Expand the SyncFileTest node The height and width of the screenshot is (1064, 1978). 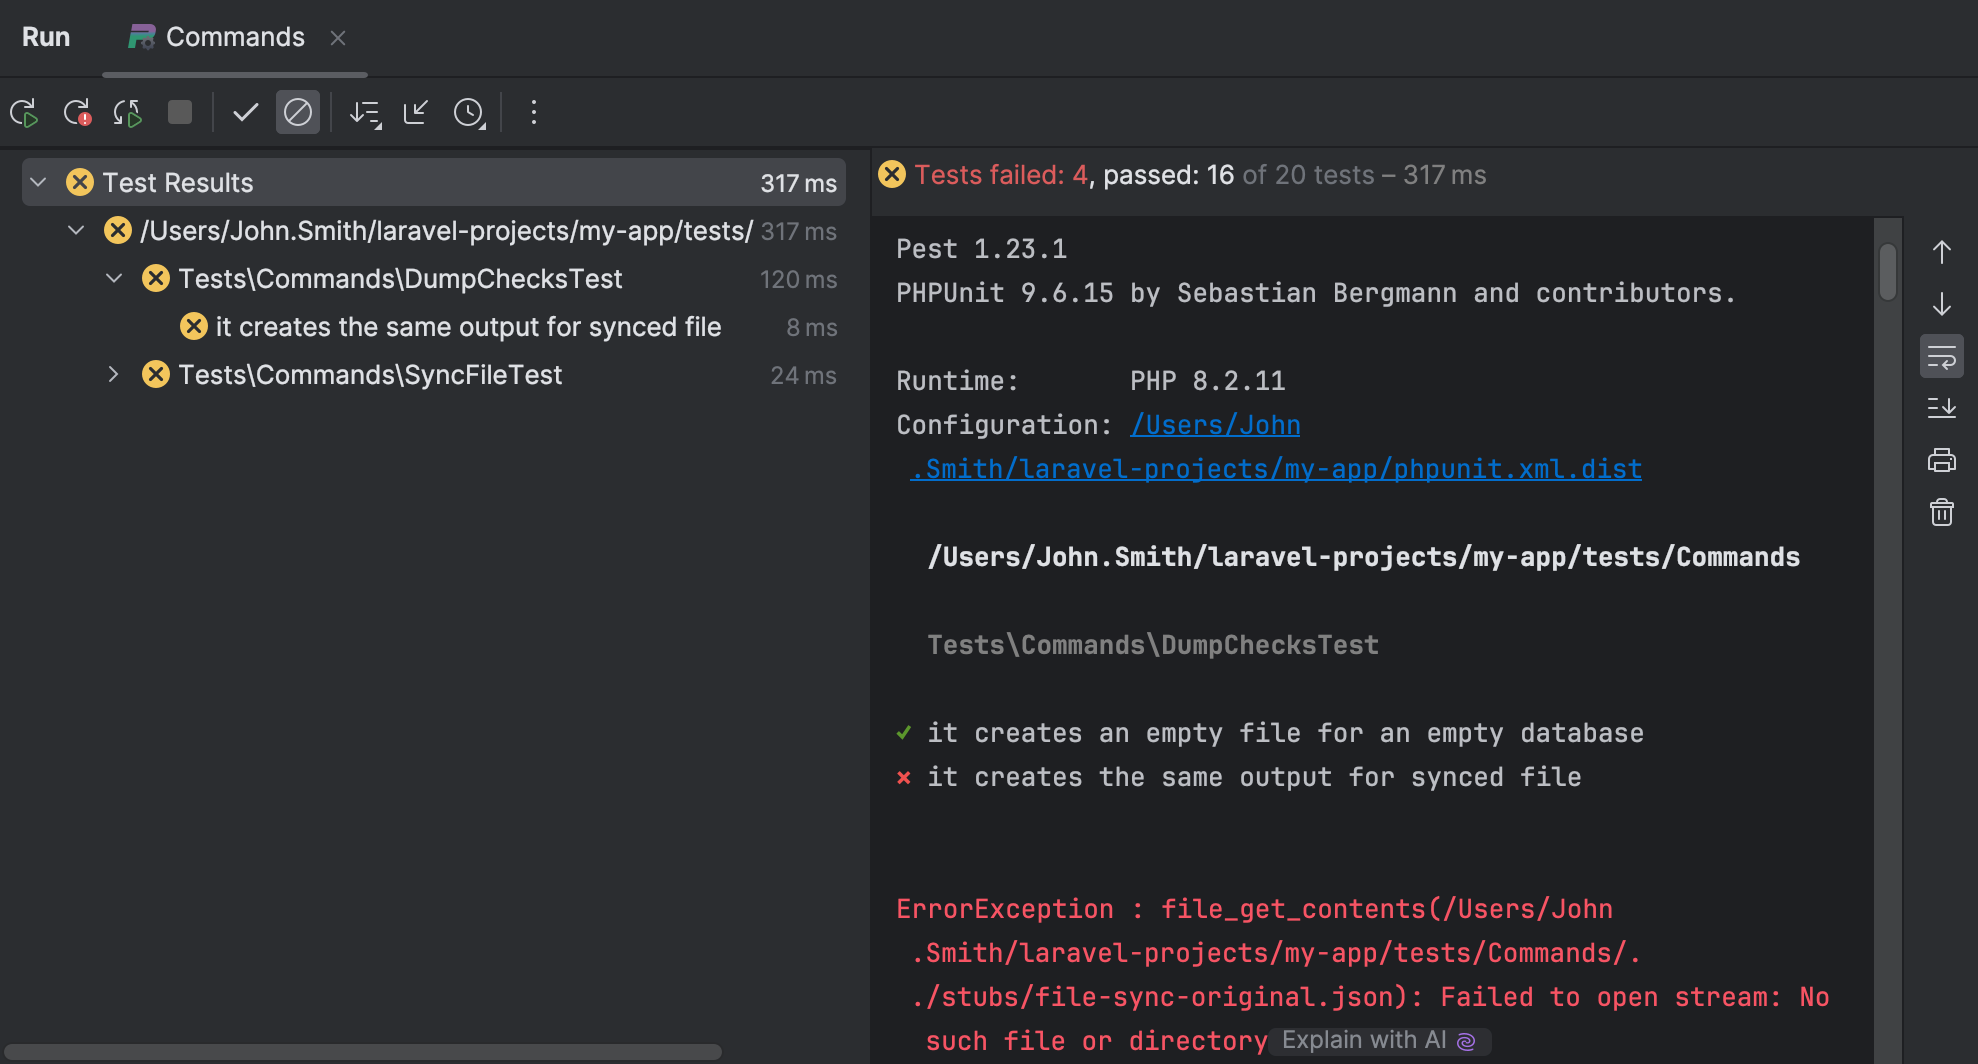click(112, 374)
